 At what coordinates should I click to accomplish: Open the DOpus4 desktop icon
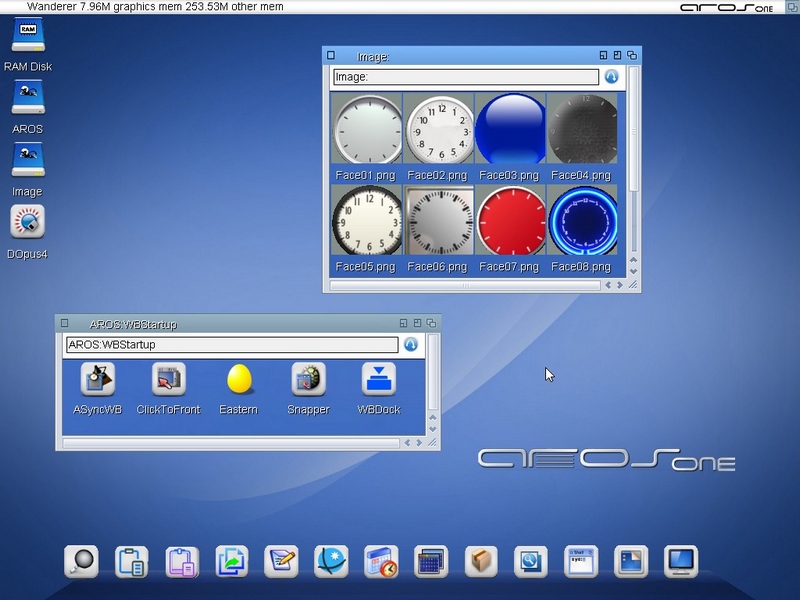click(x=27, y=222)
